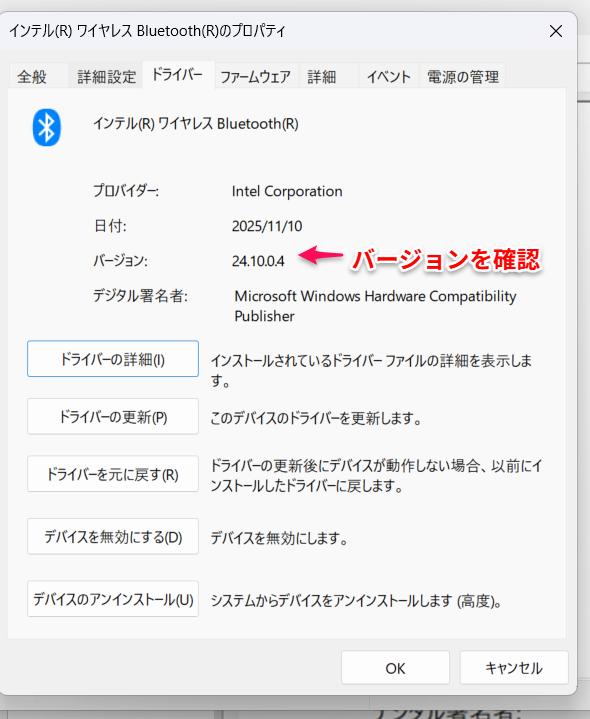Dismiss dialog with キャンセル button
The width and height of the screenshot is (590, 719).
click(x=514, y=668)
